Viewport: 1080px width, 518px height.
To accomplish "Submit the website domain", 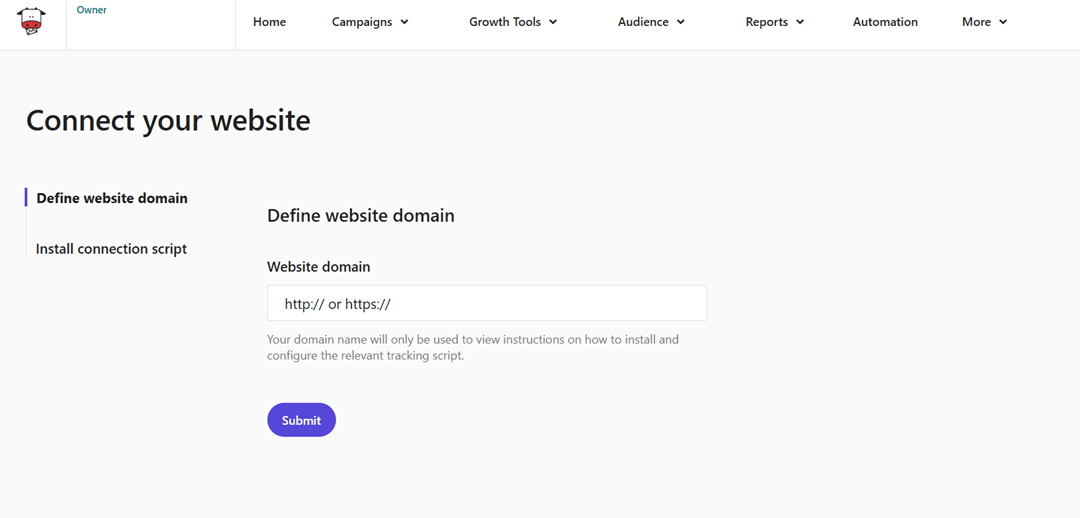I will 302,420.
